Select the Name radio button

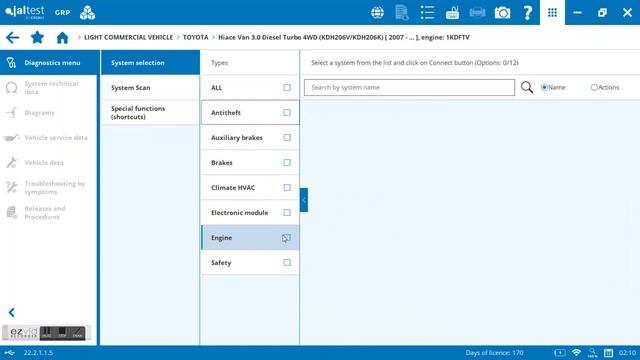click(x=544, y=87)
